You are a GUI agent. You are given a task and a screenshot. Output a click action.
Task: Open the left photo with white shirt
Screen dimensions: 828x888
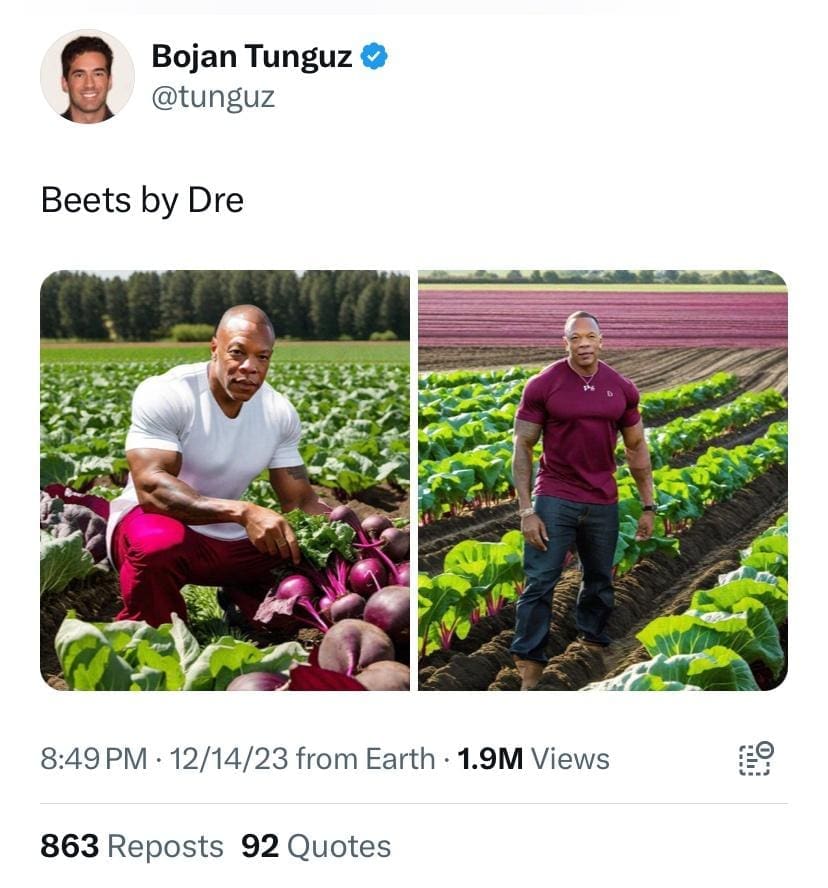225,480
